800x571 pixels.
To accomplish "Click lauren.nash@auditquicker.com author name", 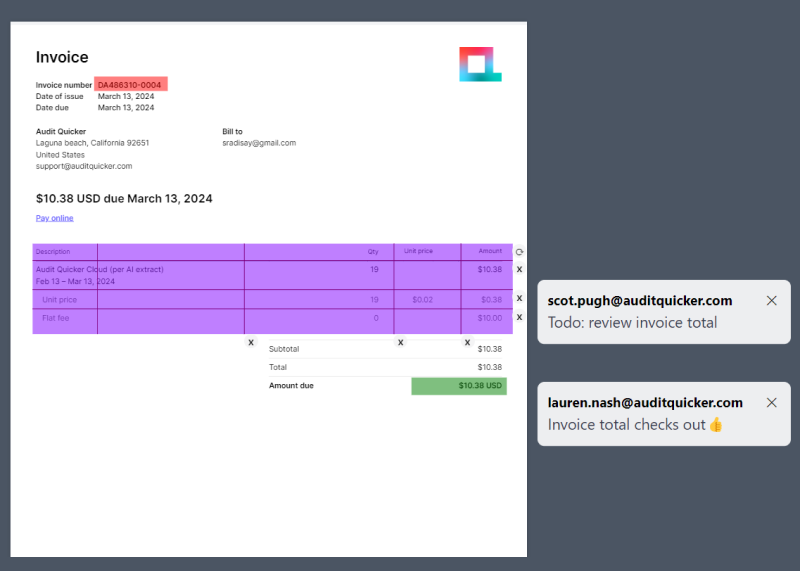I will (x=645, y=403).
